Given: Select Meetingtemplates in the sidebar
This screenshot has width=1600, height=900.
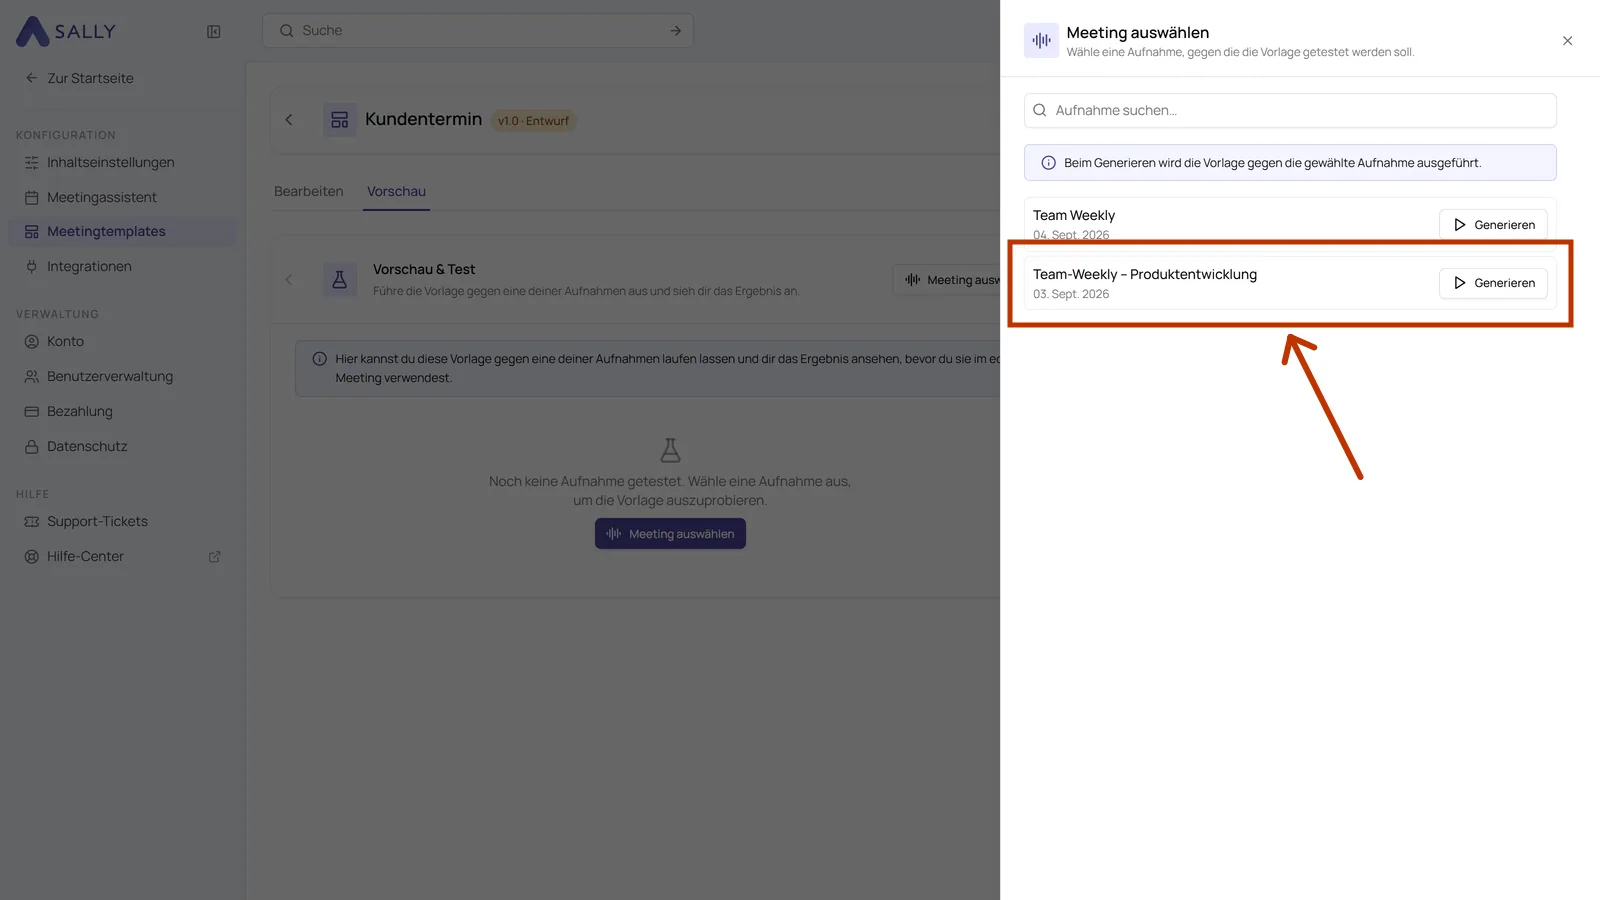Looking at the screenshot, I should (123, 232).
